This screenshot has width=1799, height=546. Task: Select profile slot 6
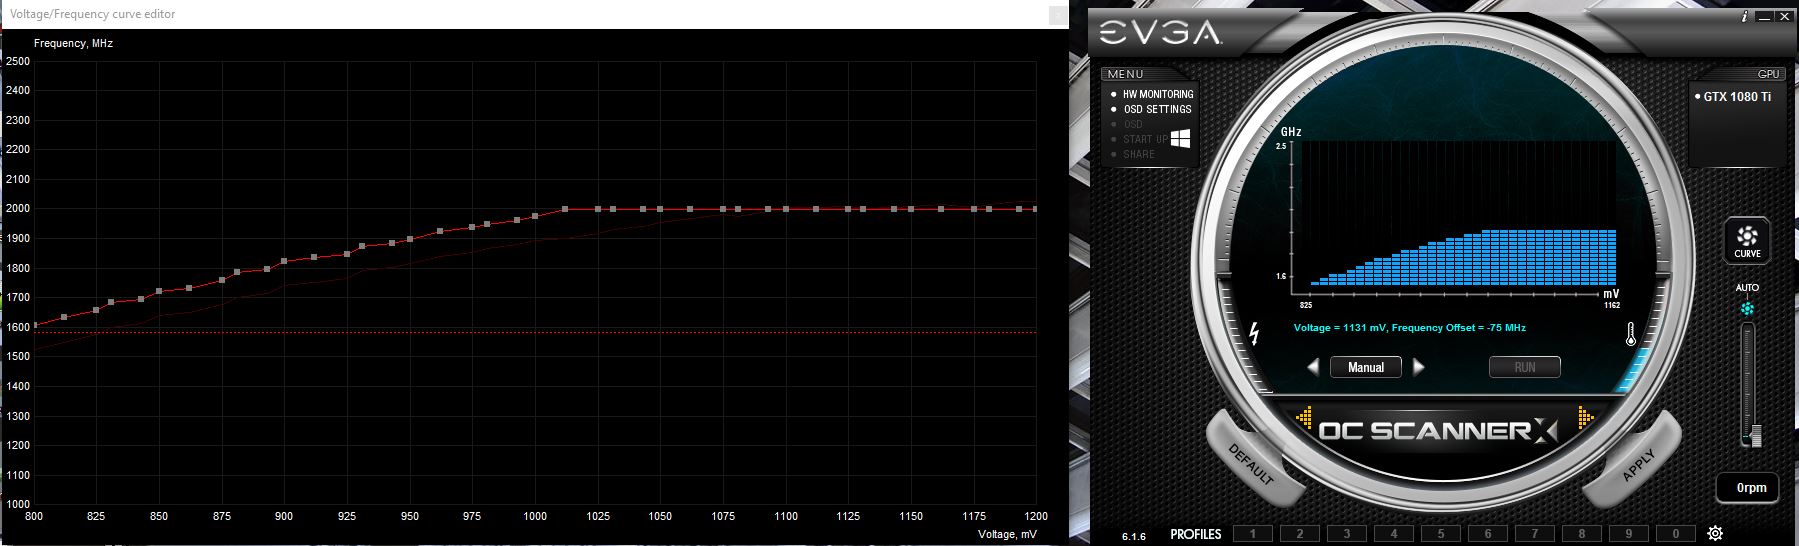1488,534
